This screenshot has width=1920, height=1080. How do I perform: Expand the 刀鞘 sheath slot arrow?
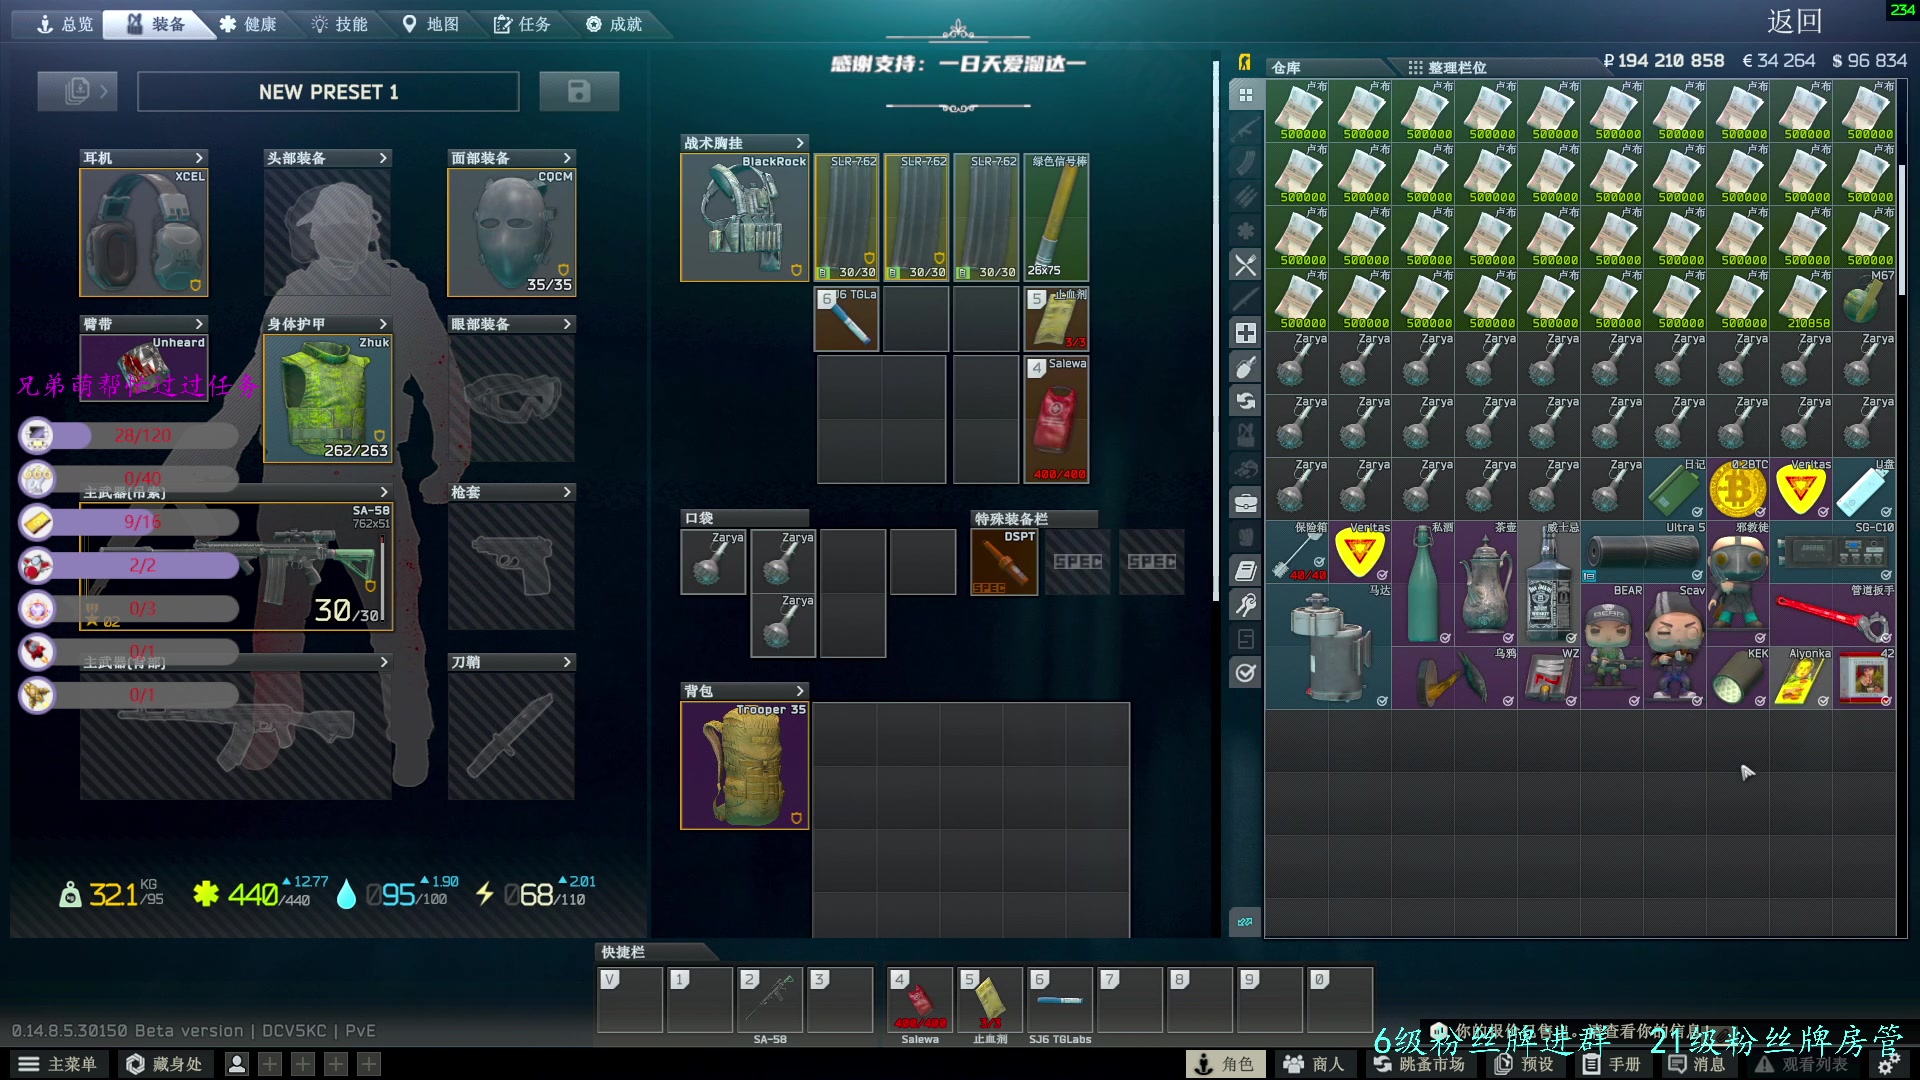[567, 662]
